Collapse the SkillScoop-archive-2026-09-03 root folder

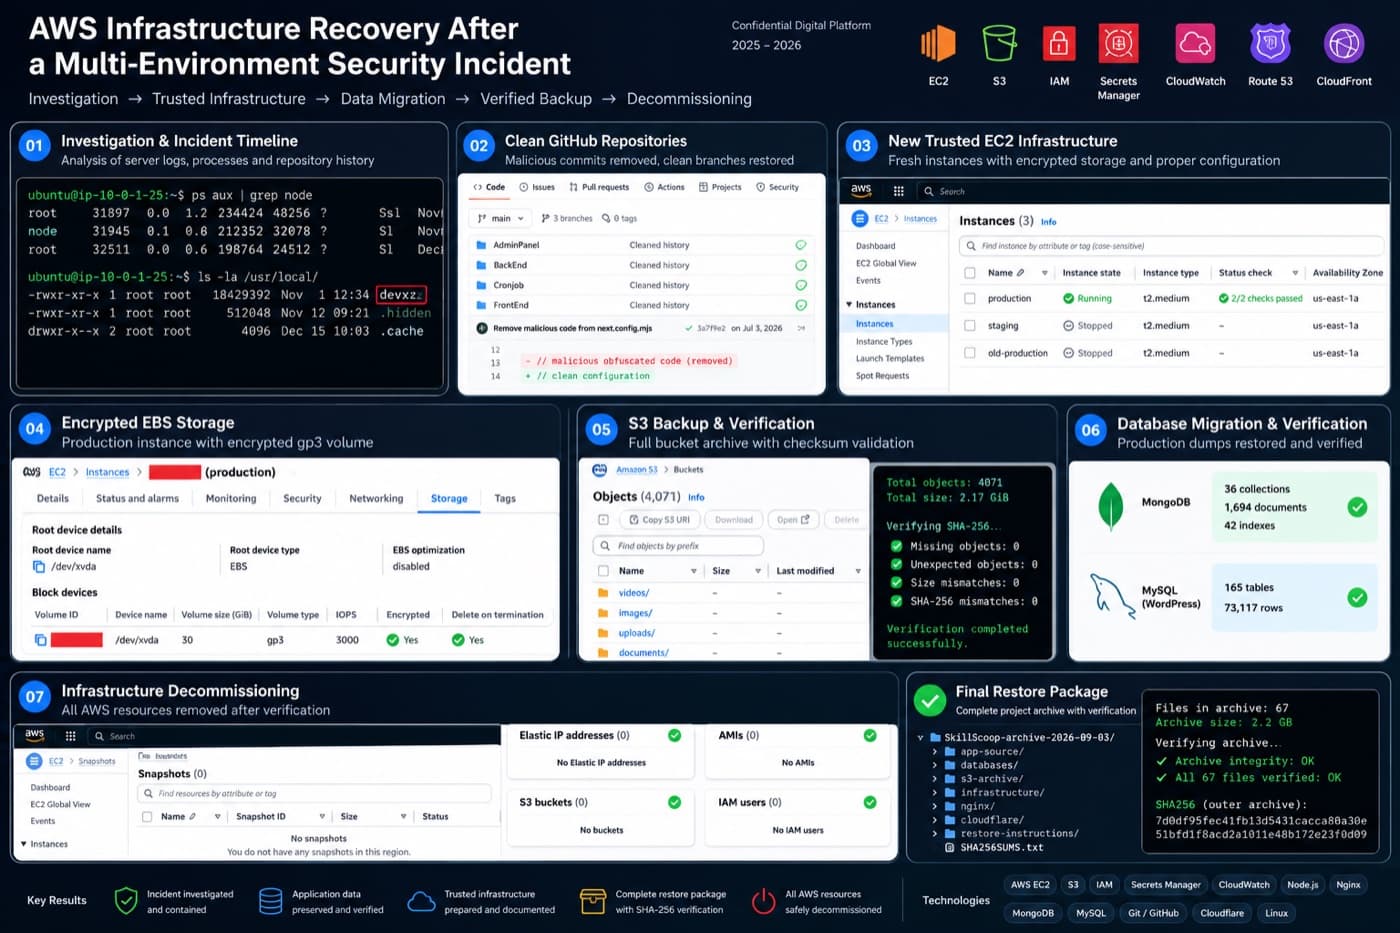point(921,738)
